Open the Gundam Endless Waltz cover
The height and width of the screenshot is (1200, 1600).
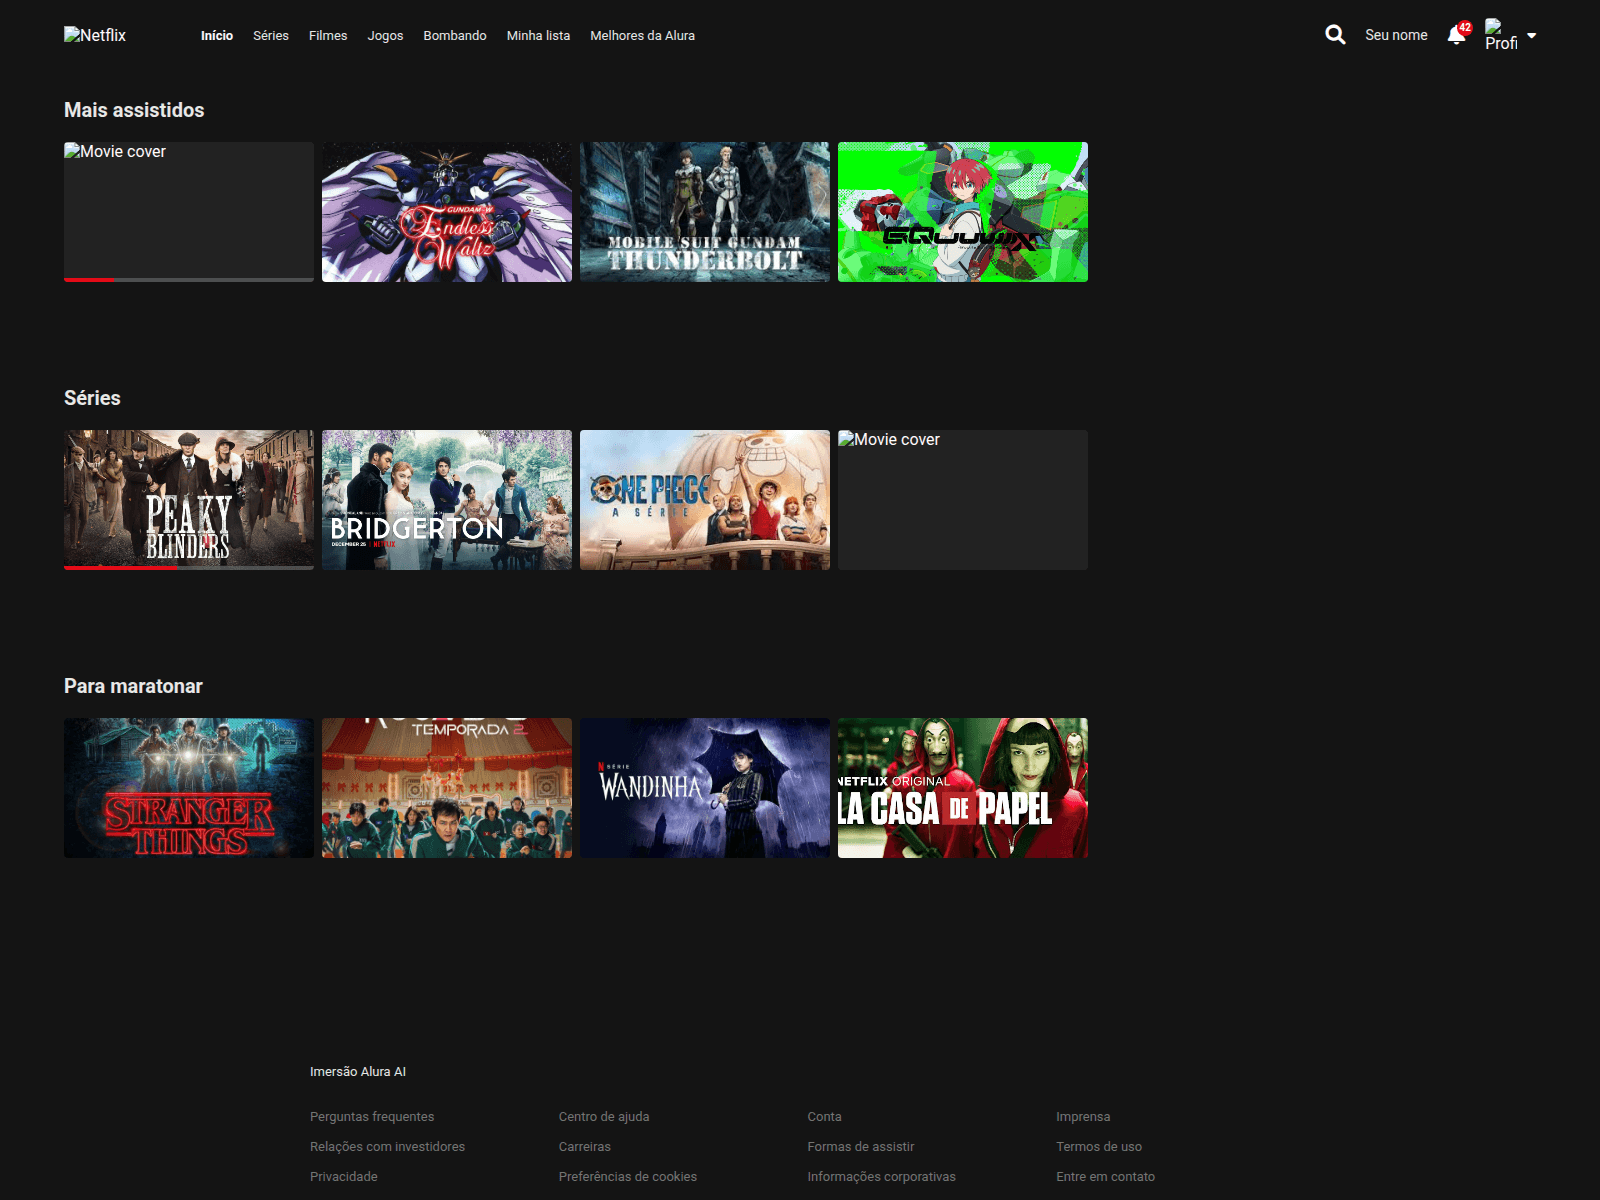pos(447,212)
